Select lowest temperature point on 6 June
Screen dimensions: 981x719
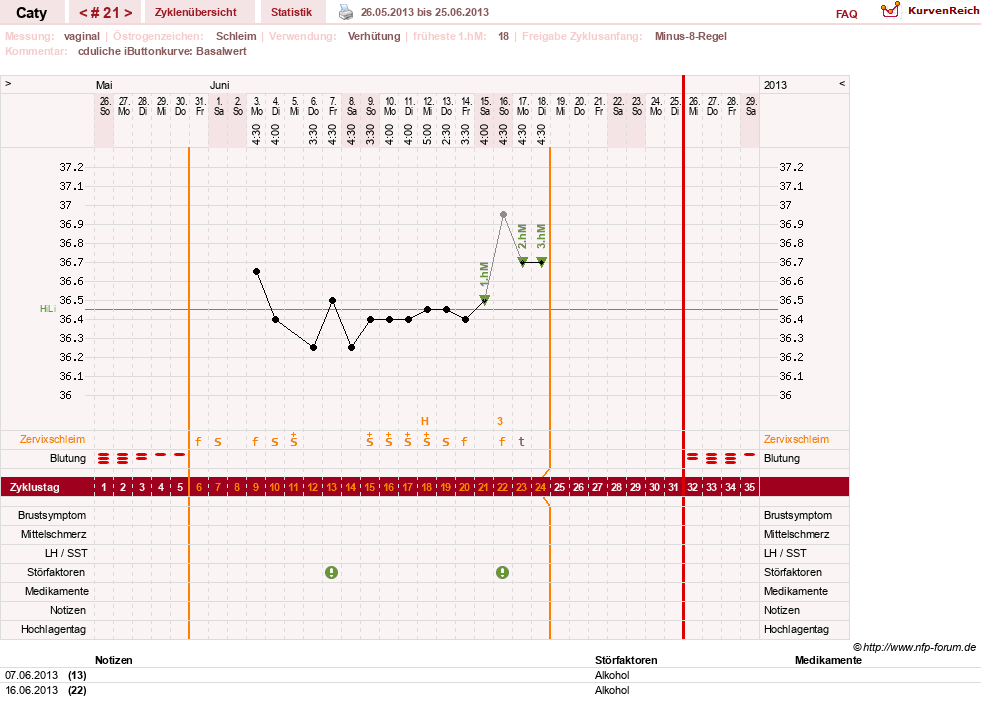(x=313, y=347)
